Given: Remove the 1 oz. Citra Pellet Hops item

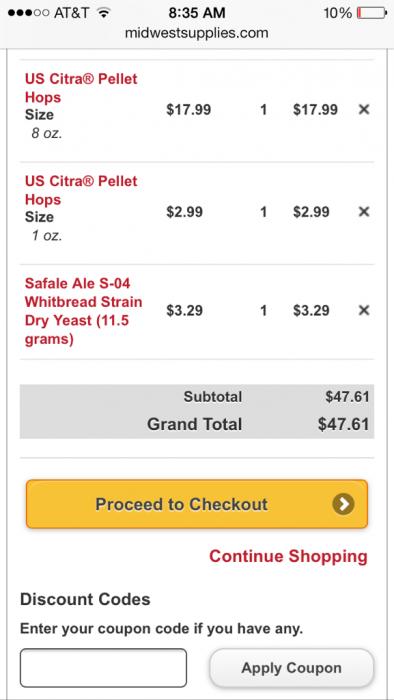Looking at the screenshot, I should point(364,212).
